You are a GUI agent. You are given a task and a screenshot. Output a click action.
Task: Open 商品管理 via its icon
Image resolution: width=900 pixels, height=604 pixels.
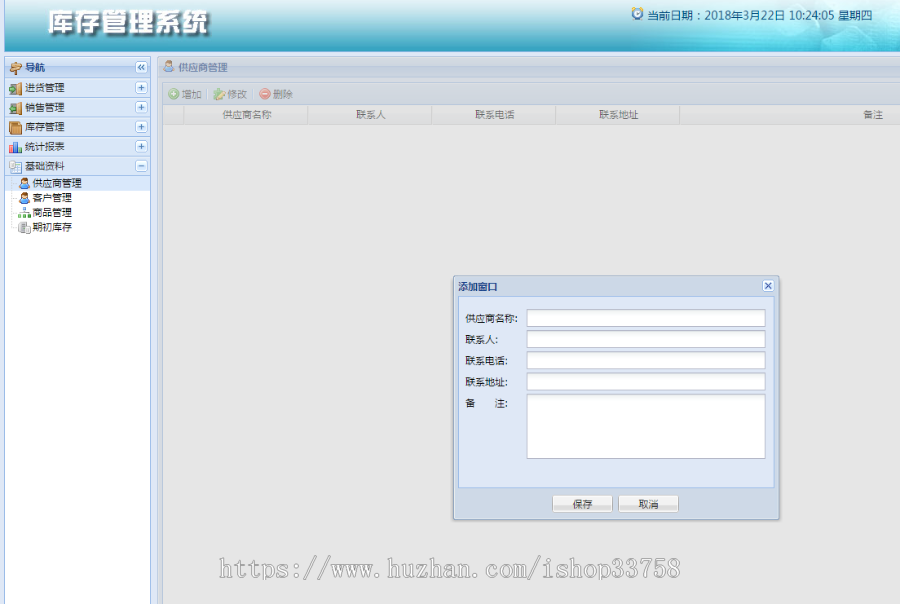click(22, 212)
